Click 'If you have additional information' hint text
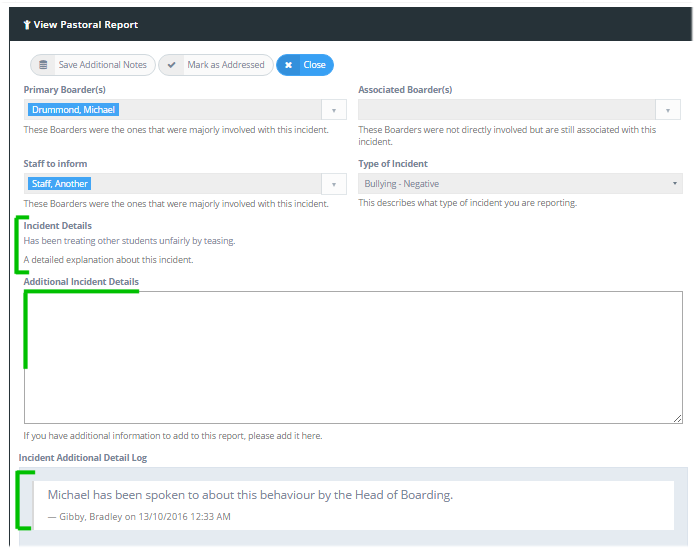 [x=173, y=436]
